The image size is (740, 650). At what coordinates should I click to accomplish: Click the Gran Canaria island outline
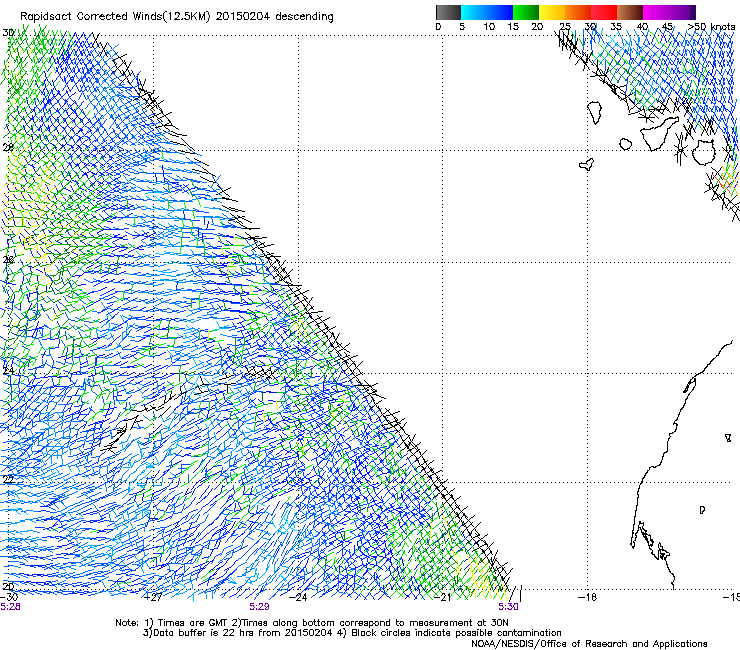click(704, 152)
